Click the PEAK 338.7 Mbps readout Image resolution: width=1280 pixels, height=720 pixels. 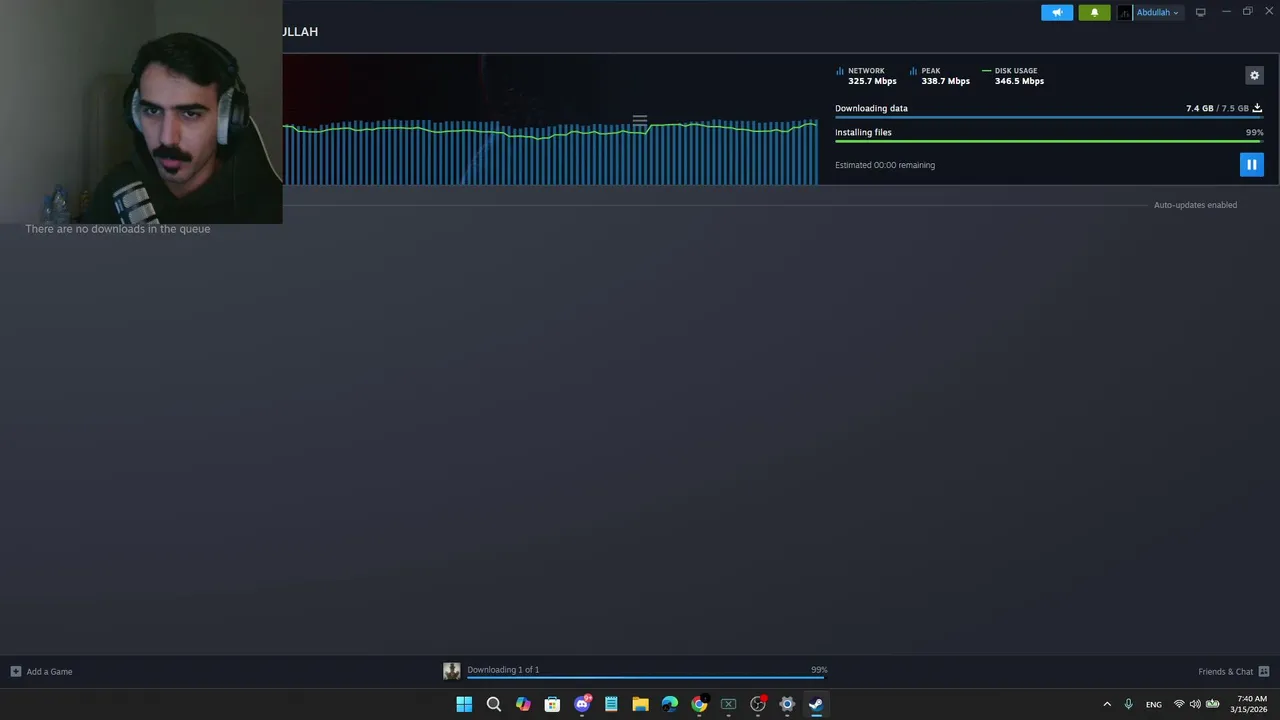pyautogui.click(x=940, y=76)
